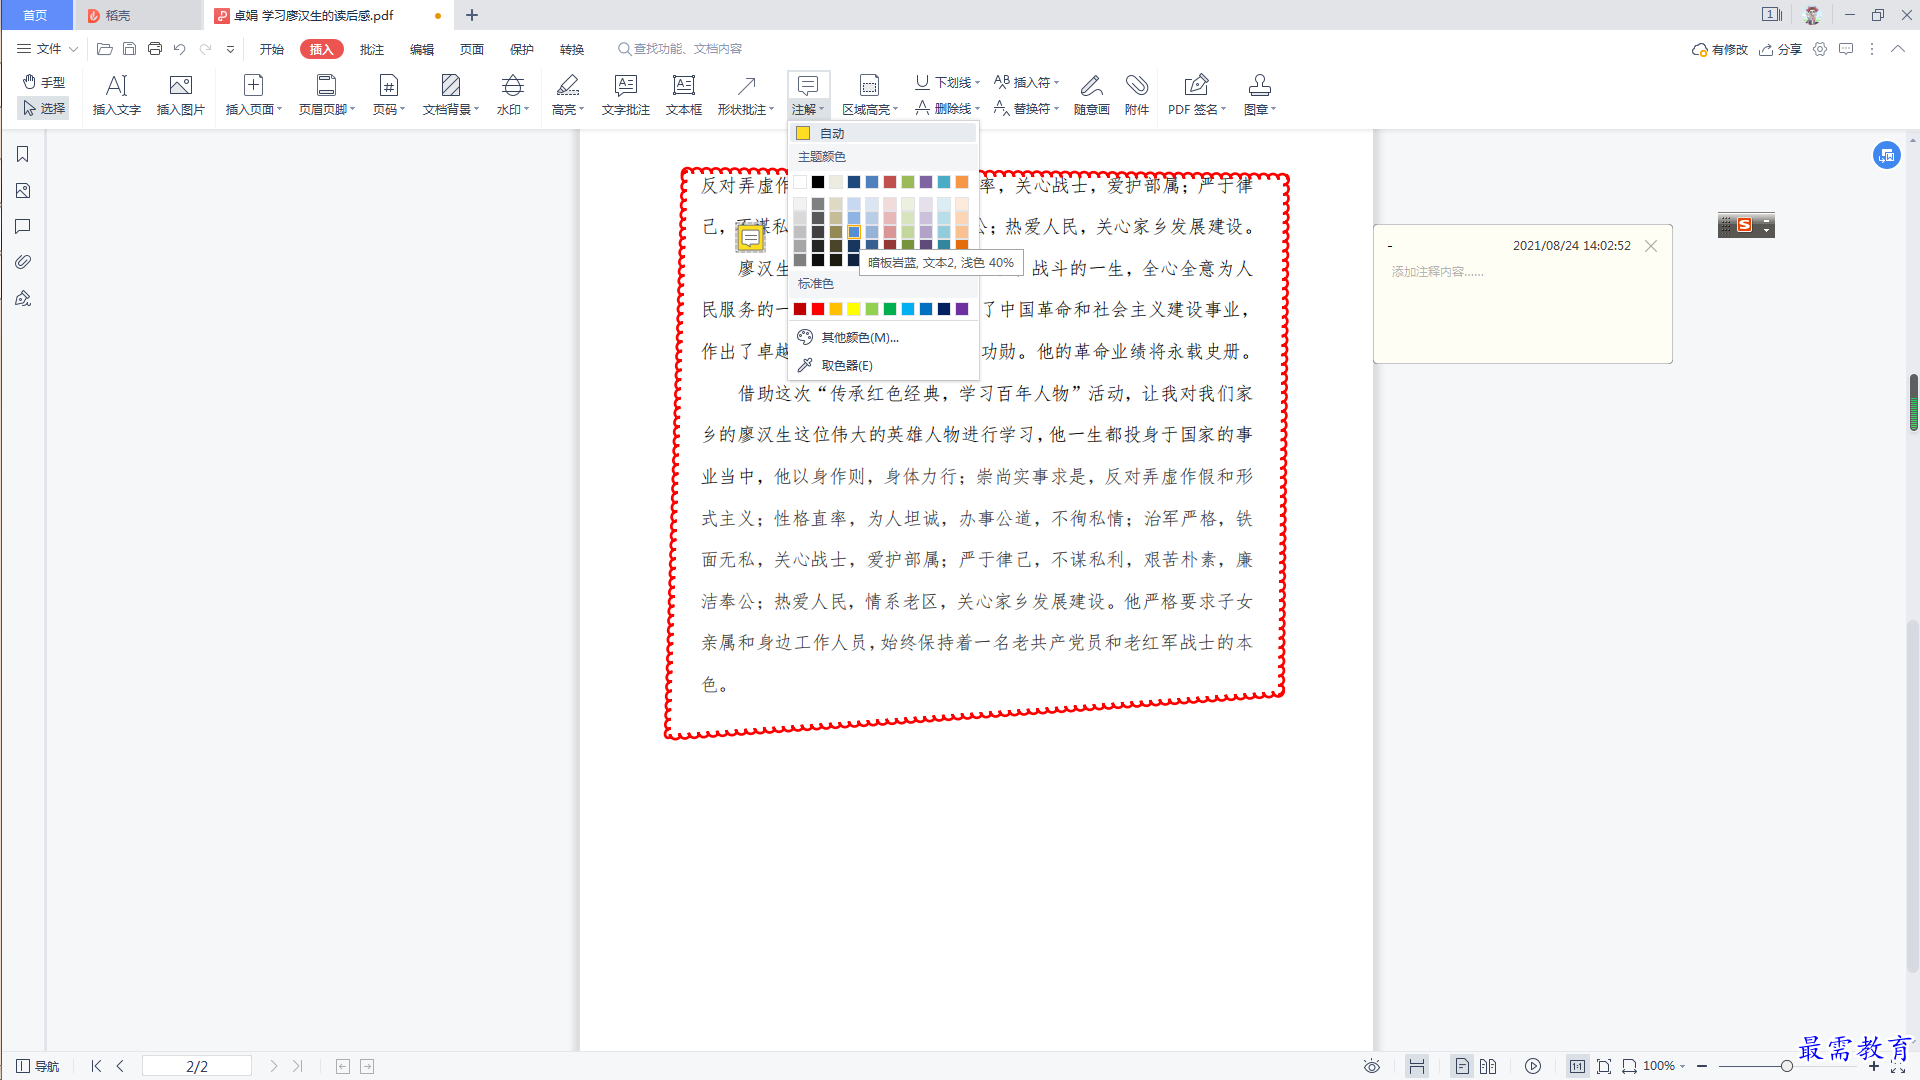Open attachments panel in left sidebar
This screenshot has width=1920, height=1080.
click(x=23, y=262)
